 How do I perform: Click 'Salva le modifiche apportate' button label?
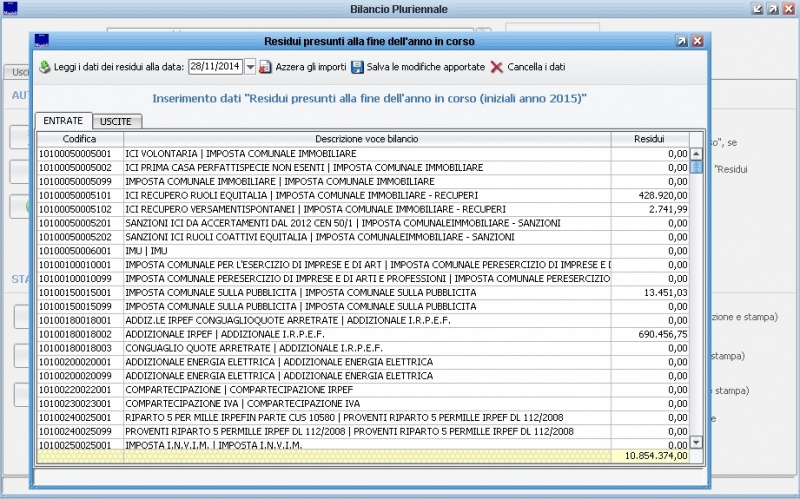[x=426, y=67]
